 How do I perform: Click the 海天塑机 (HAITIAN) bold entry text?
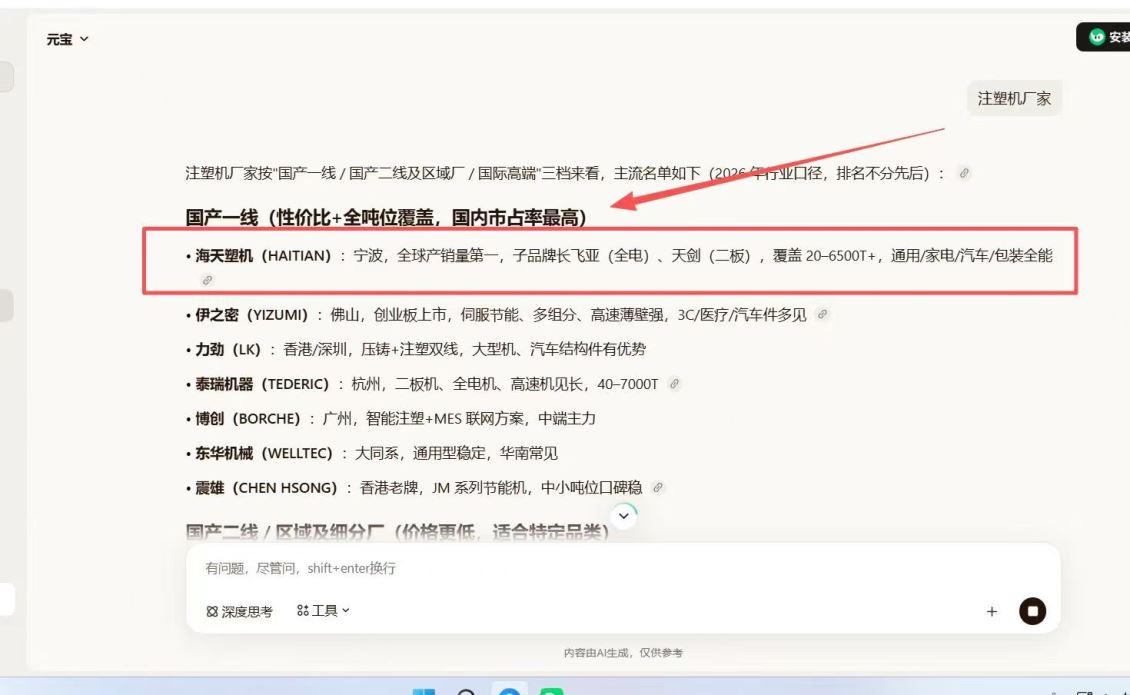click(x=263, y=255)
